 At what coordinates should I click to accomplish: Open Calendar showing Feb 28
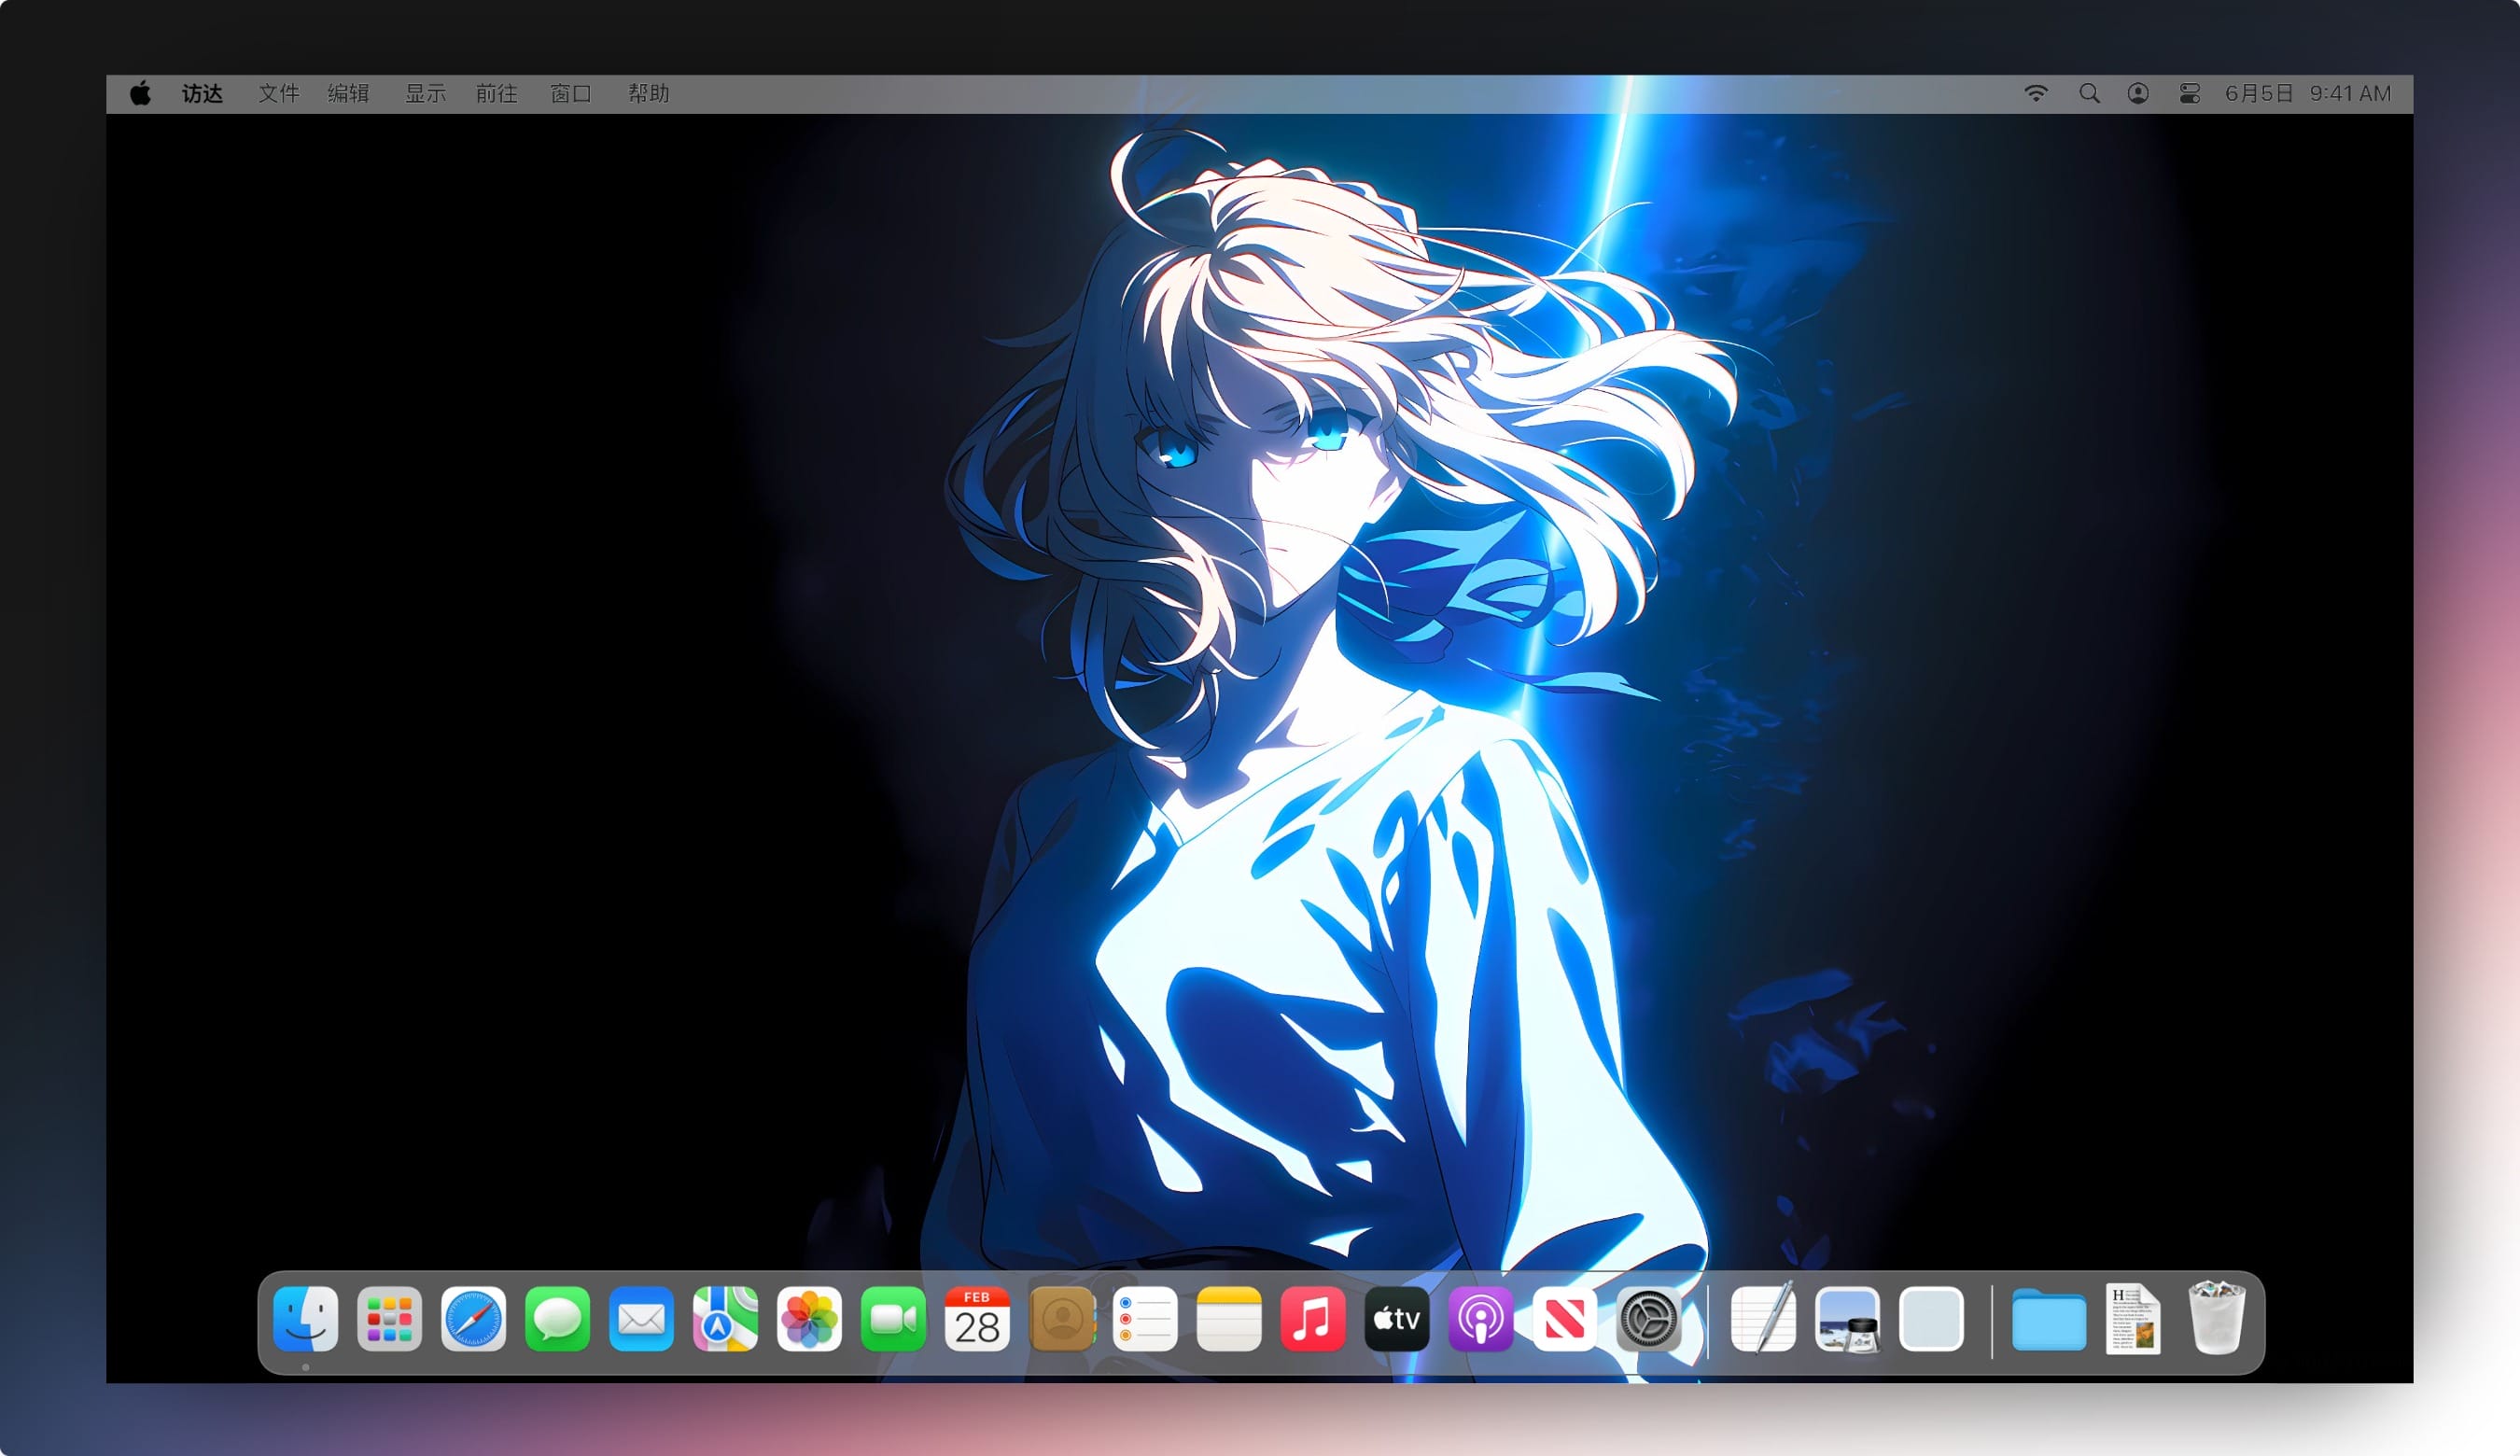point(977,1319)
